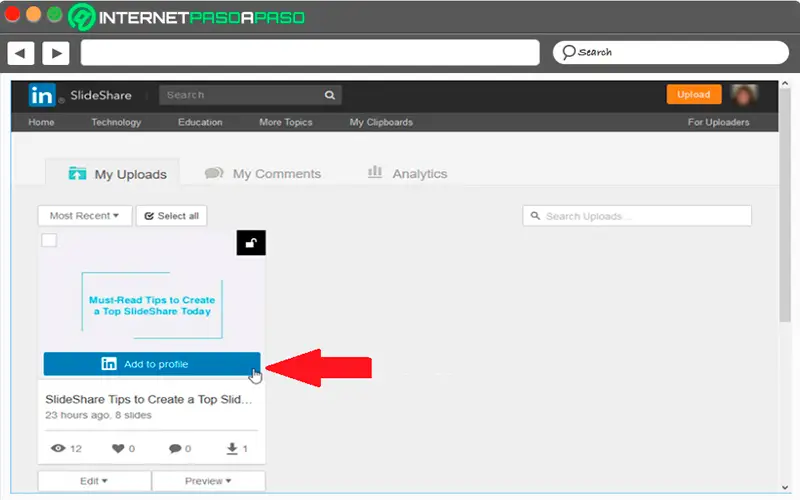
Task: Tick the checkbox on the slide card
Action: click(x=49, y=240)
